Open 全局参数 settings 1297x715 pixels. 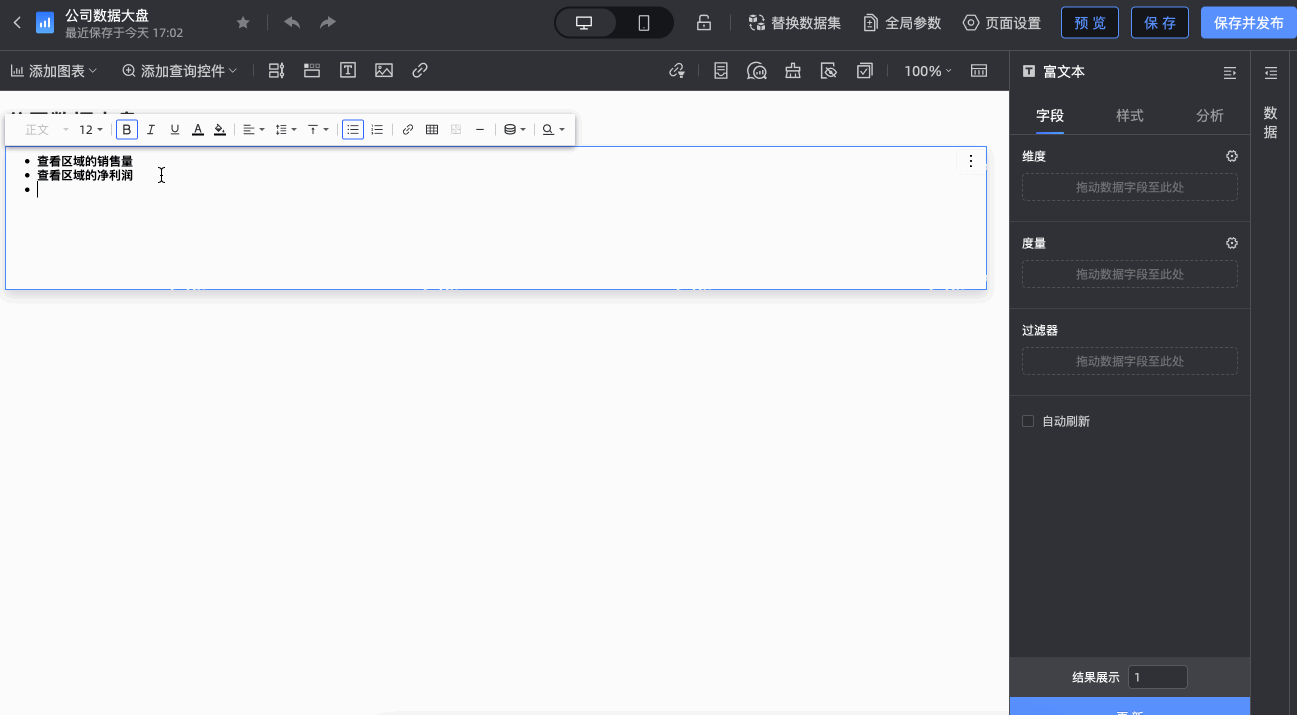pos(902,23)
